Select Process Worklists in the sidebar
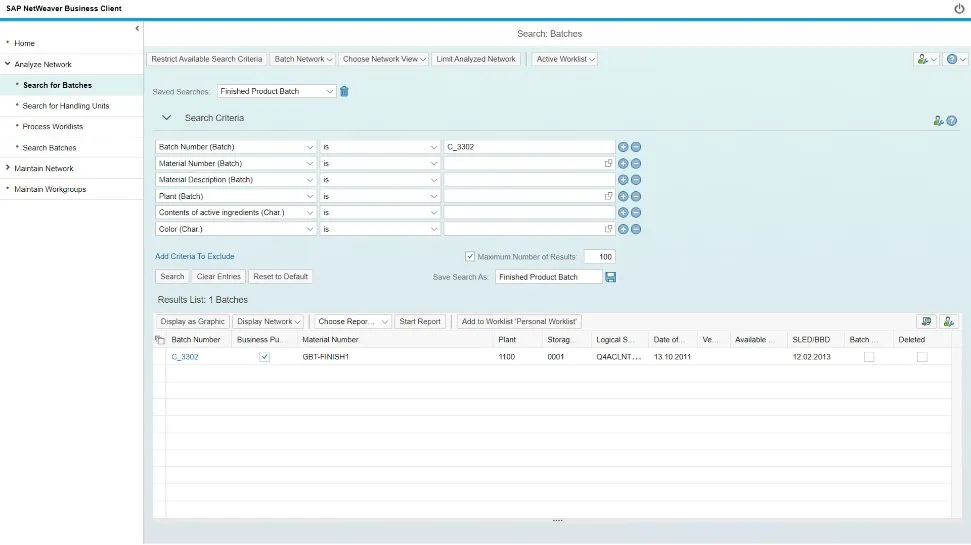This screenshot has height=545, width=971. coord(53,127)
